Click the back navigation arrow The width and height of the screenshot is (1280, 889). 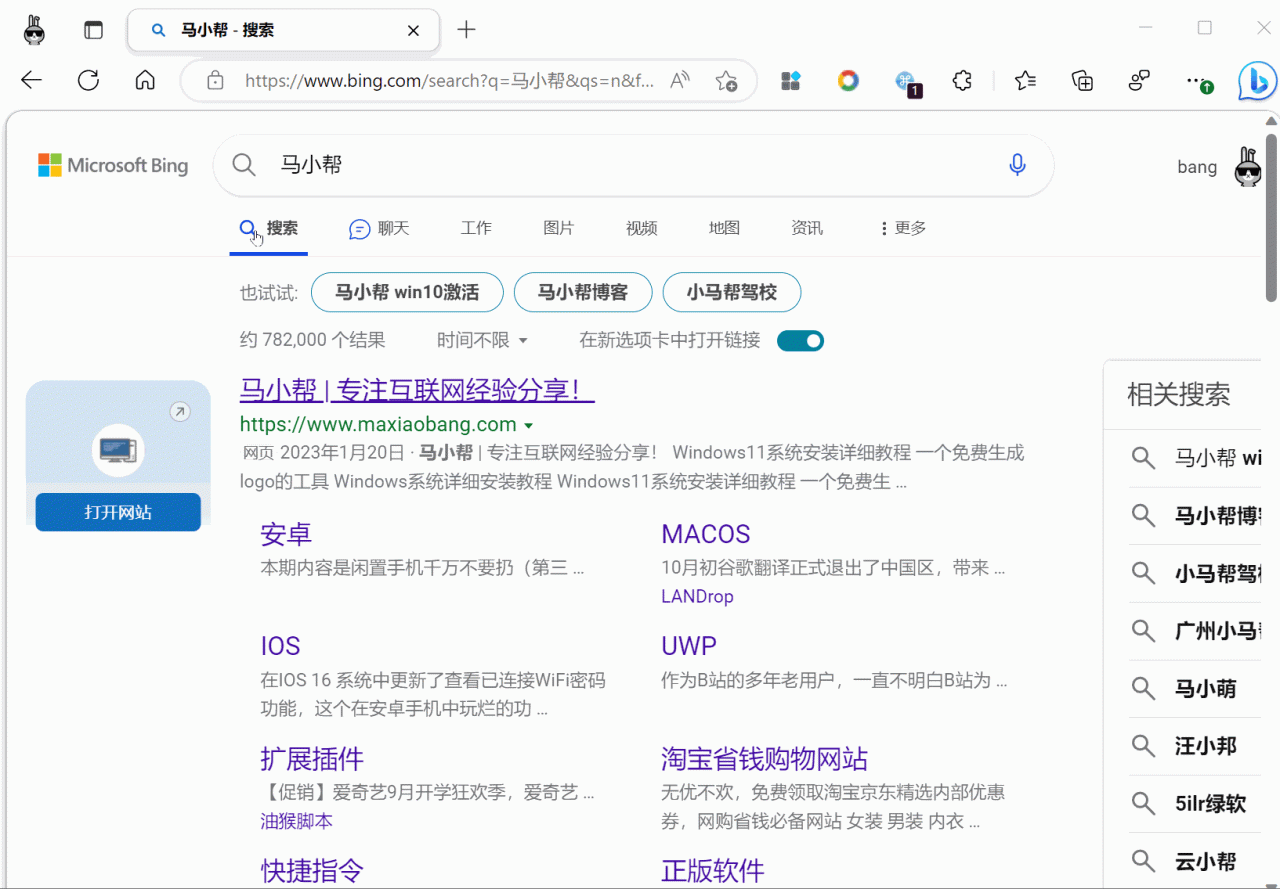pyautogui.click(x=31, y=81)
